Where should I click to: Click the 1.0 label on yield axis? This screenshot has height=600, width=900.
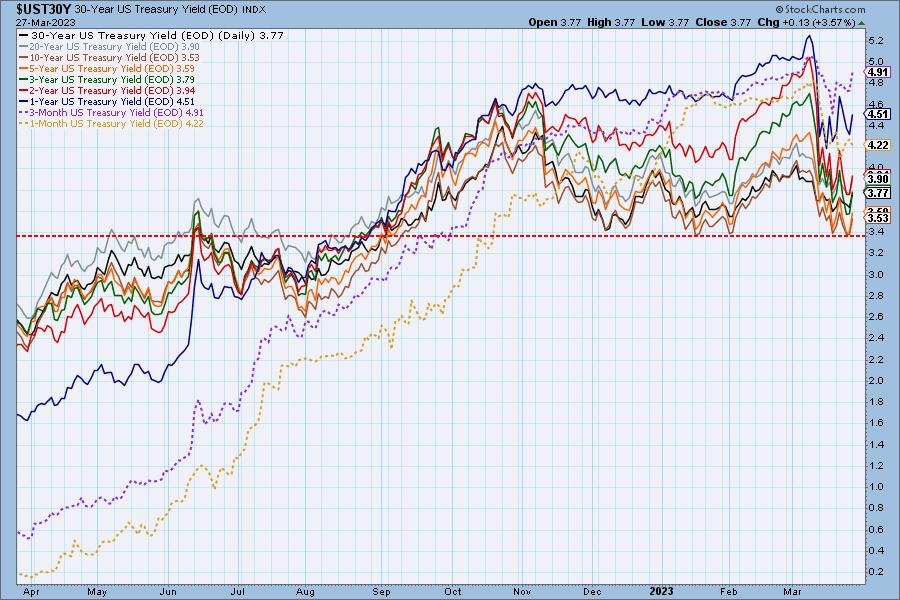(876, 486)
